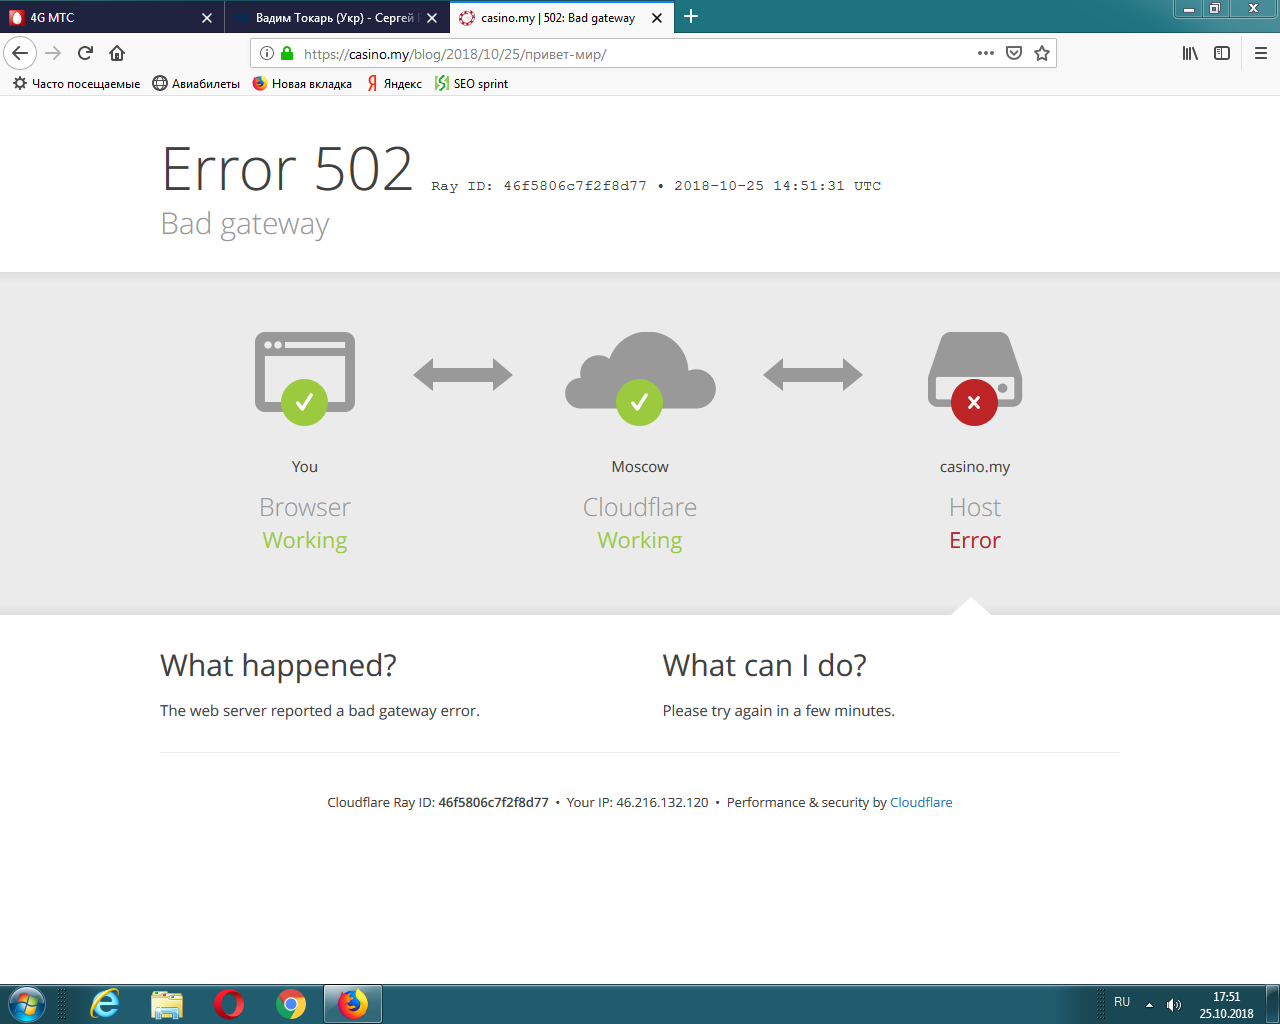
Task: Switch to the 4G МТС tab
Action: [112, 17]
